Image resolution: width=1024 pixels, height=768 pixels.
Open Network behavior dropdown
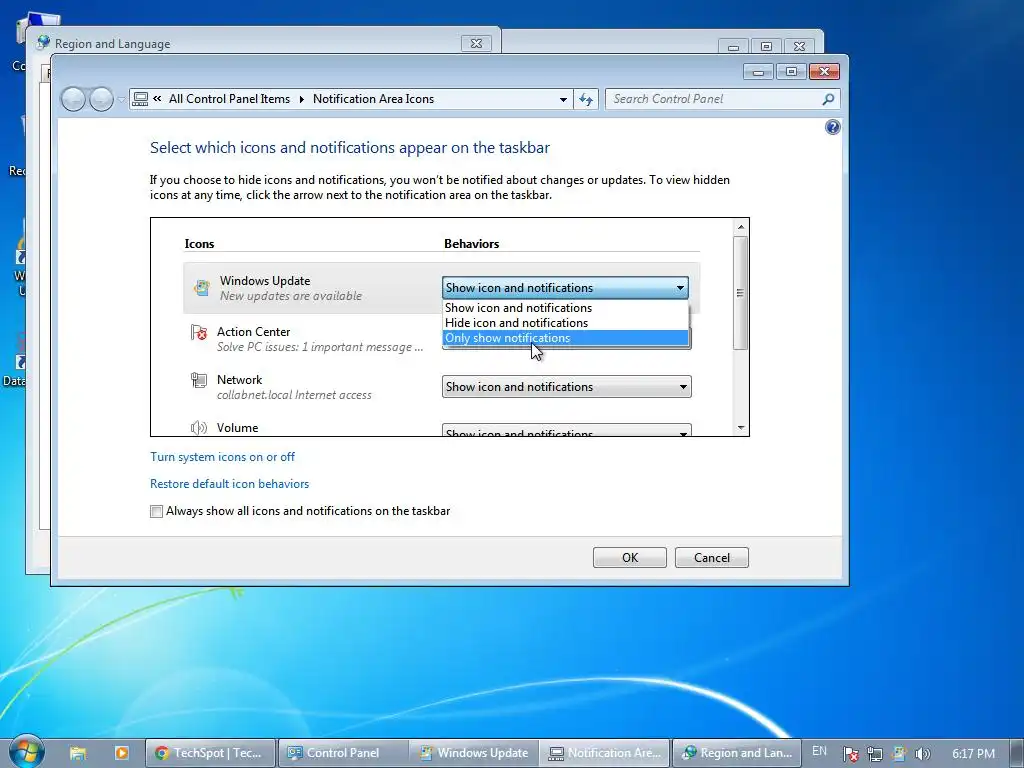pyautogui.click(x=566, y=387)
